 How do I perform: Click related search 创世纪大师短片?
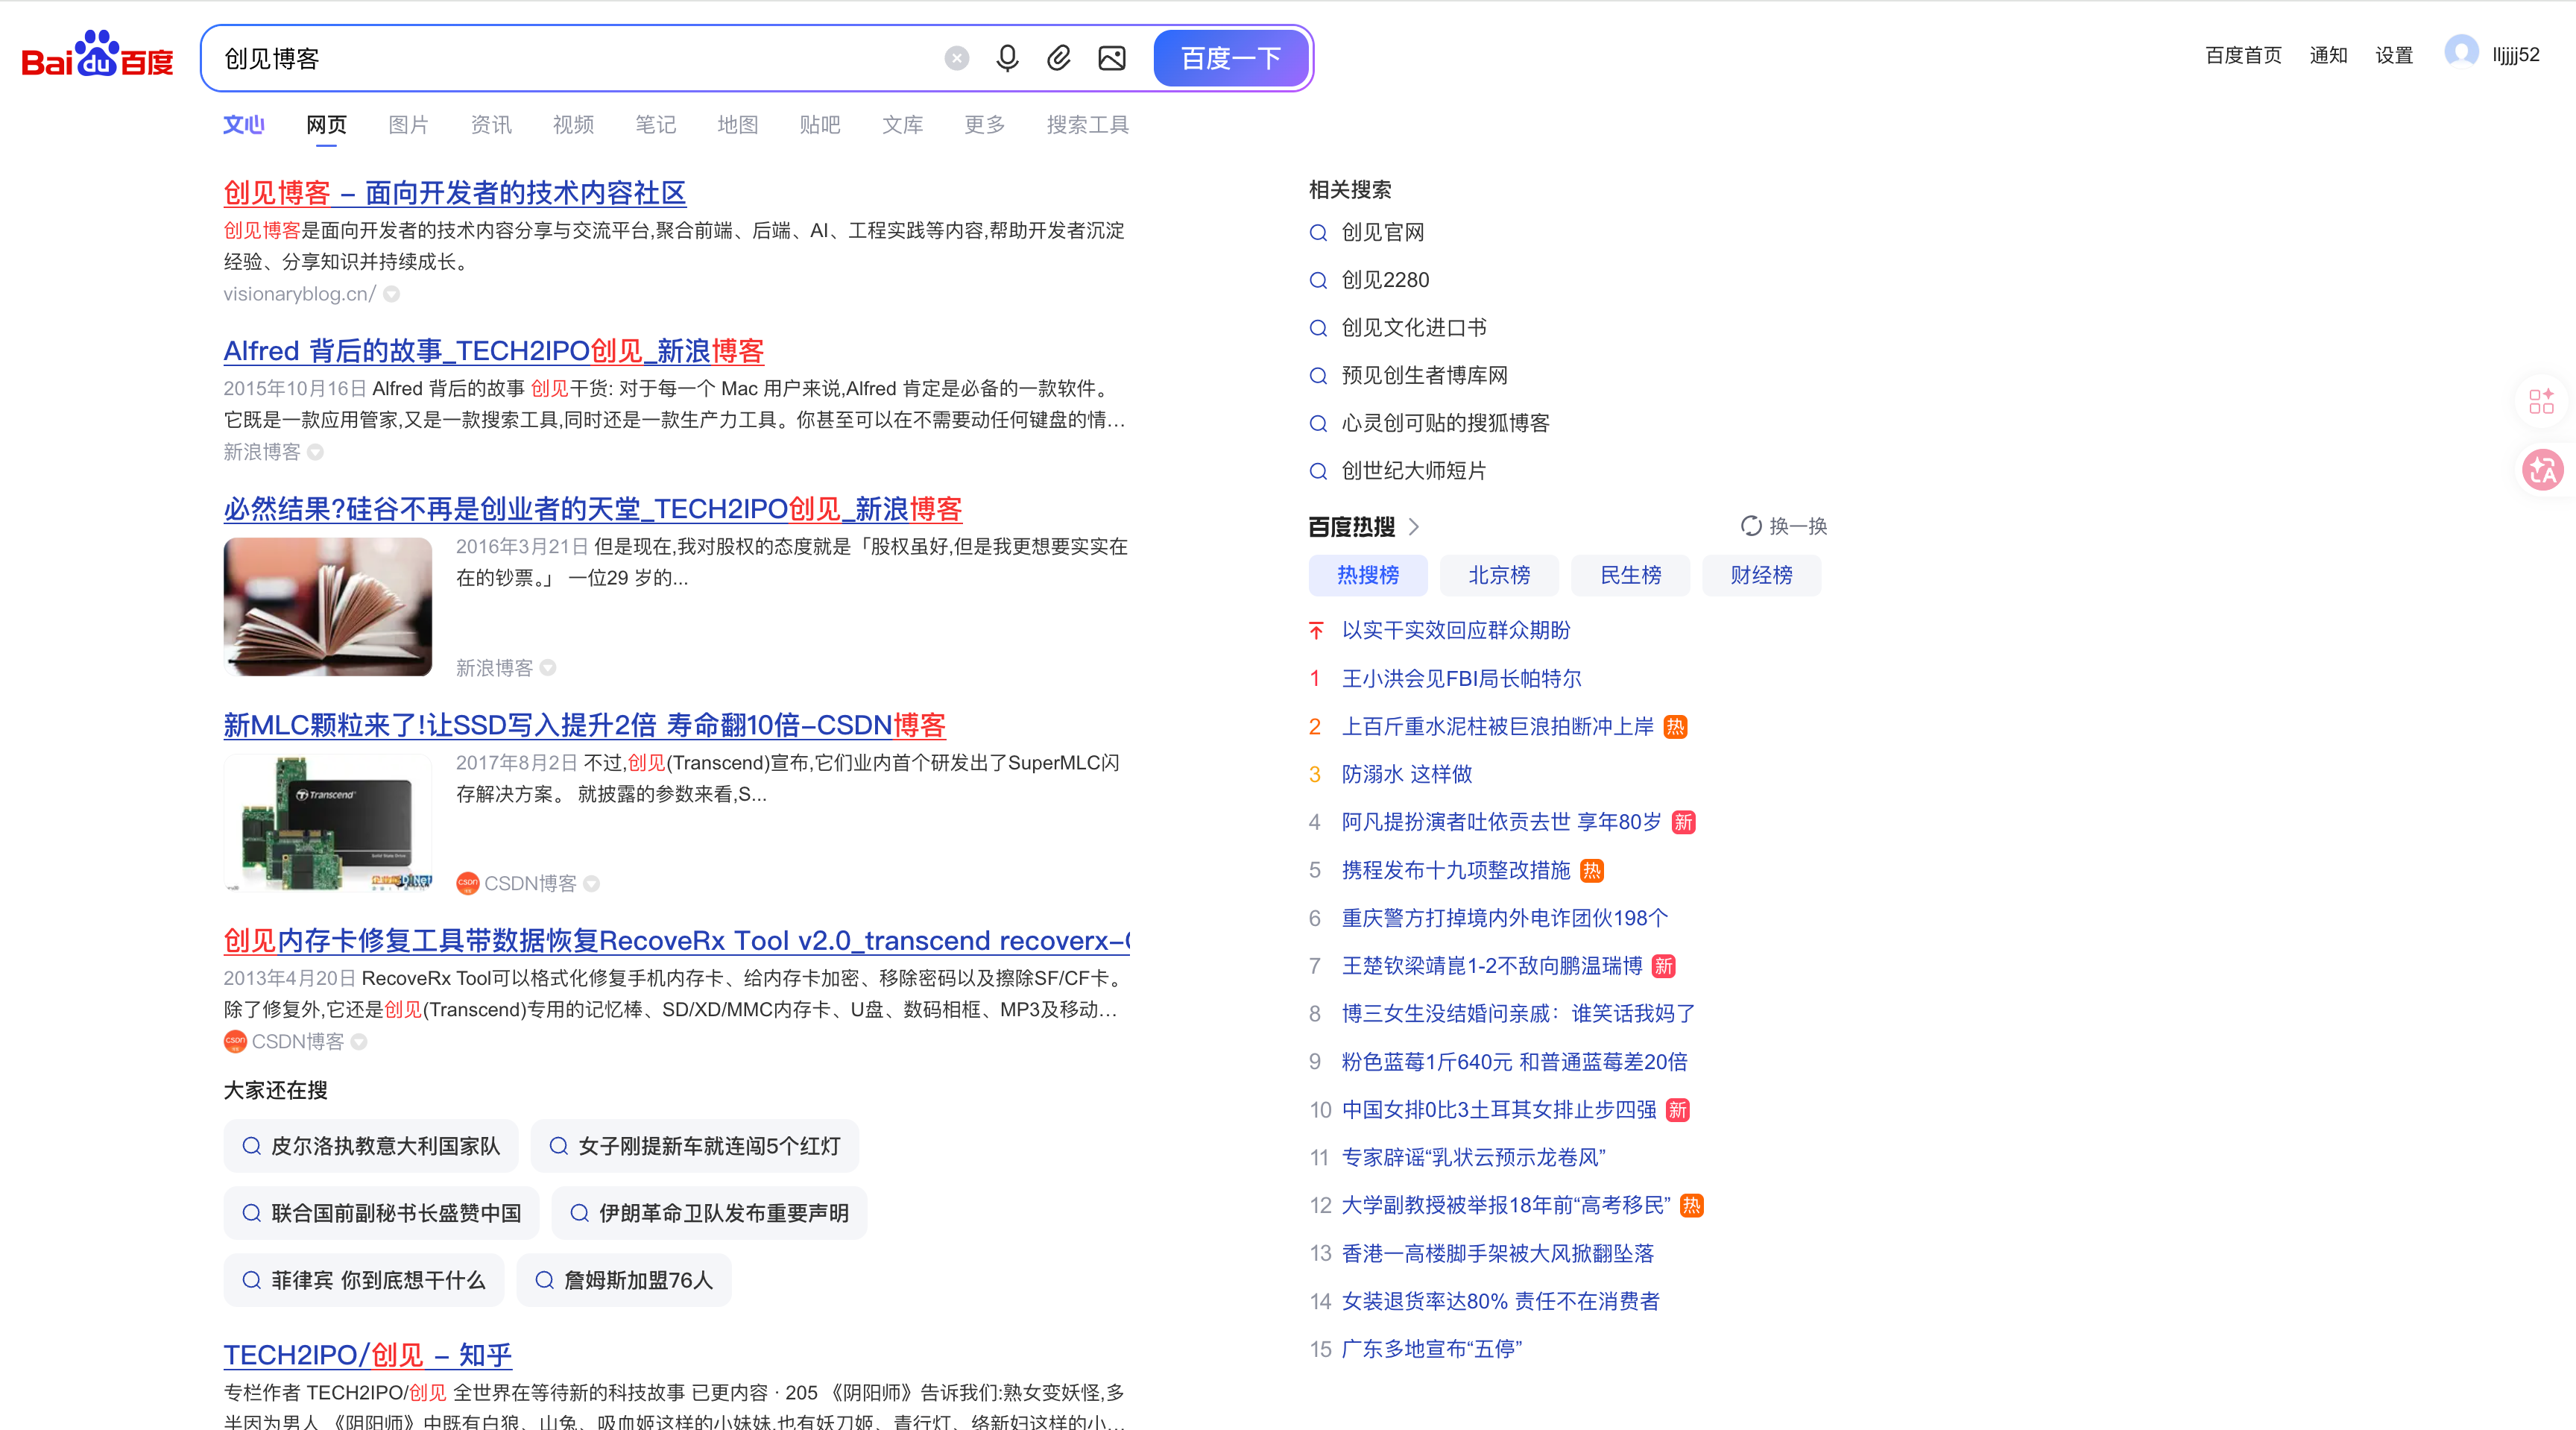(x=1414, y=471)
